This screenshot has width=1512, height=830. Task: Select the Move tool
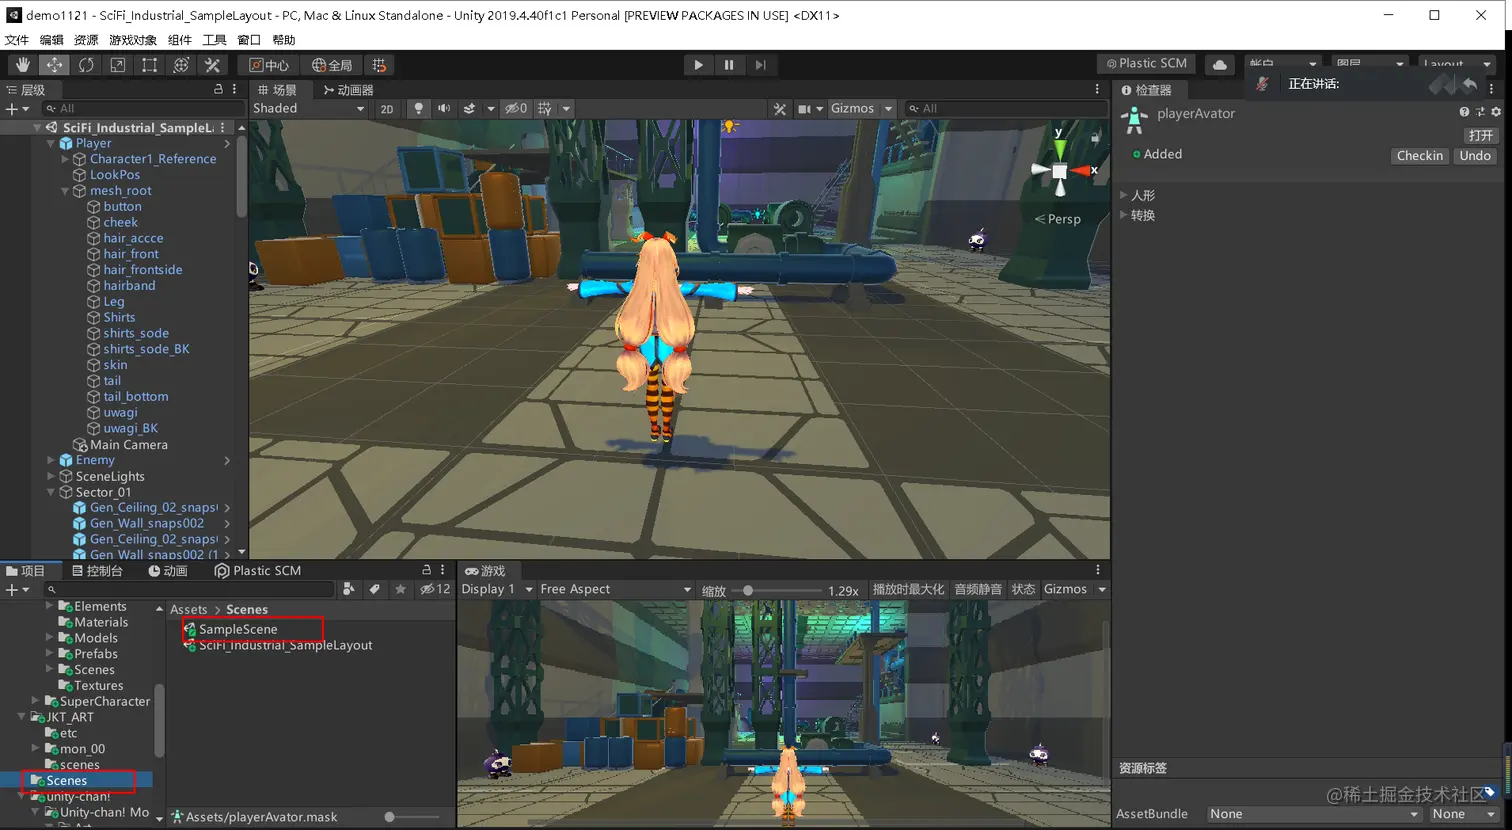tap(54, 65)
